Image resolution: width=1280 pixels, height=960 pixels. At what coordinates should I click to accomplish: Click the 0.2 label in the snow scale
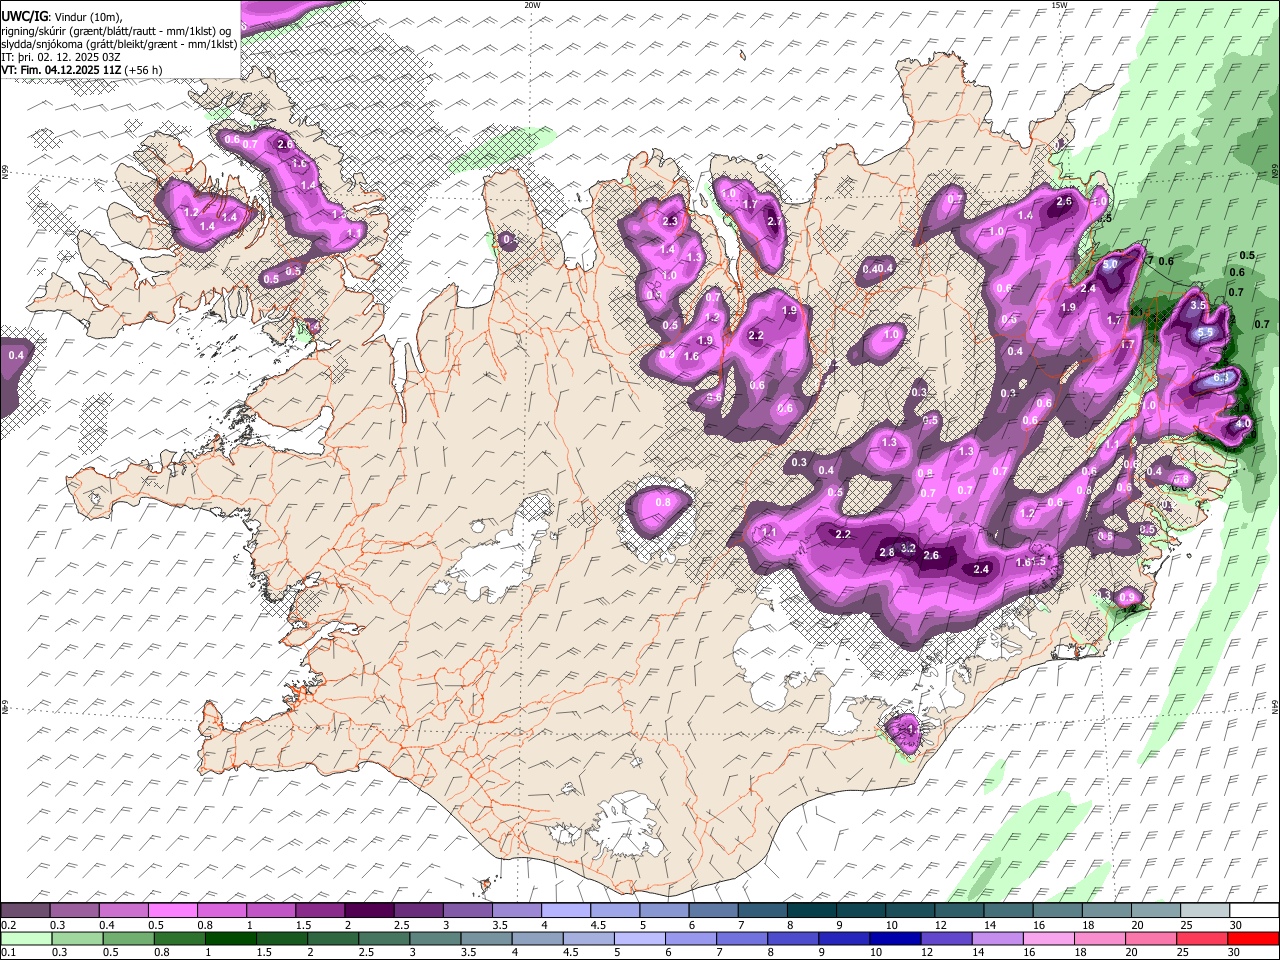(x=9, y=925)
